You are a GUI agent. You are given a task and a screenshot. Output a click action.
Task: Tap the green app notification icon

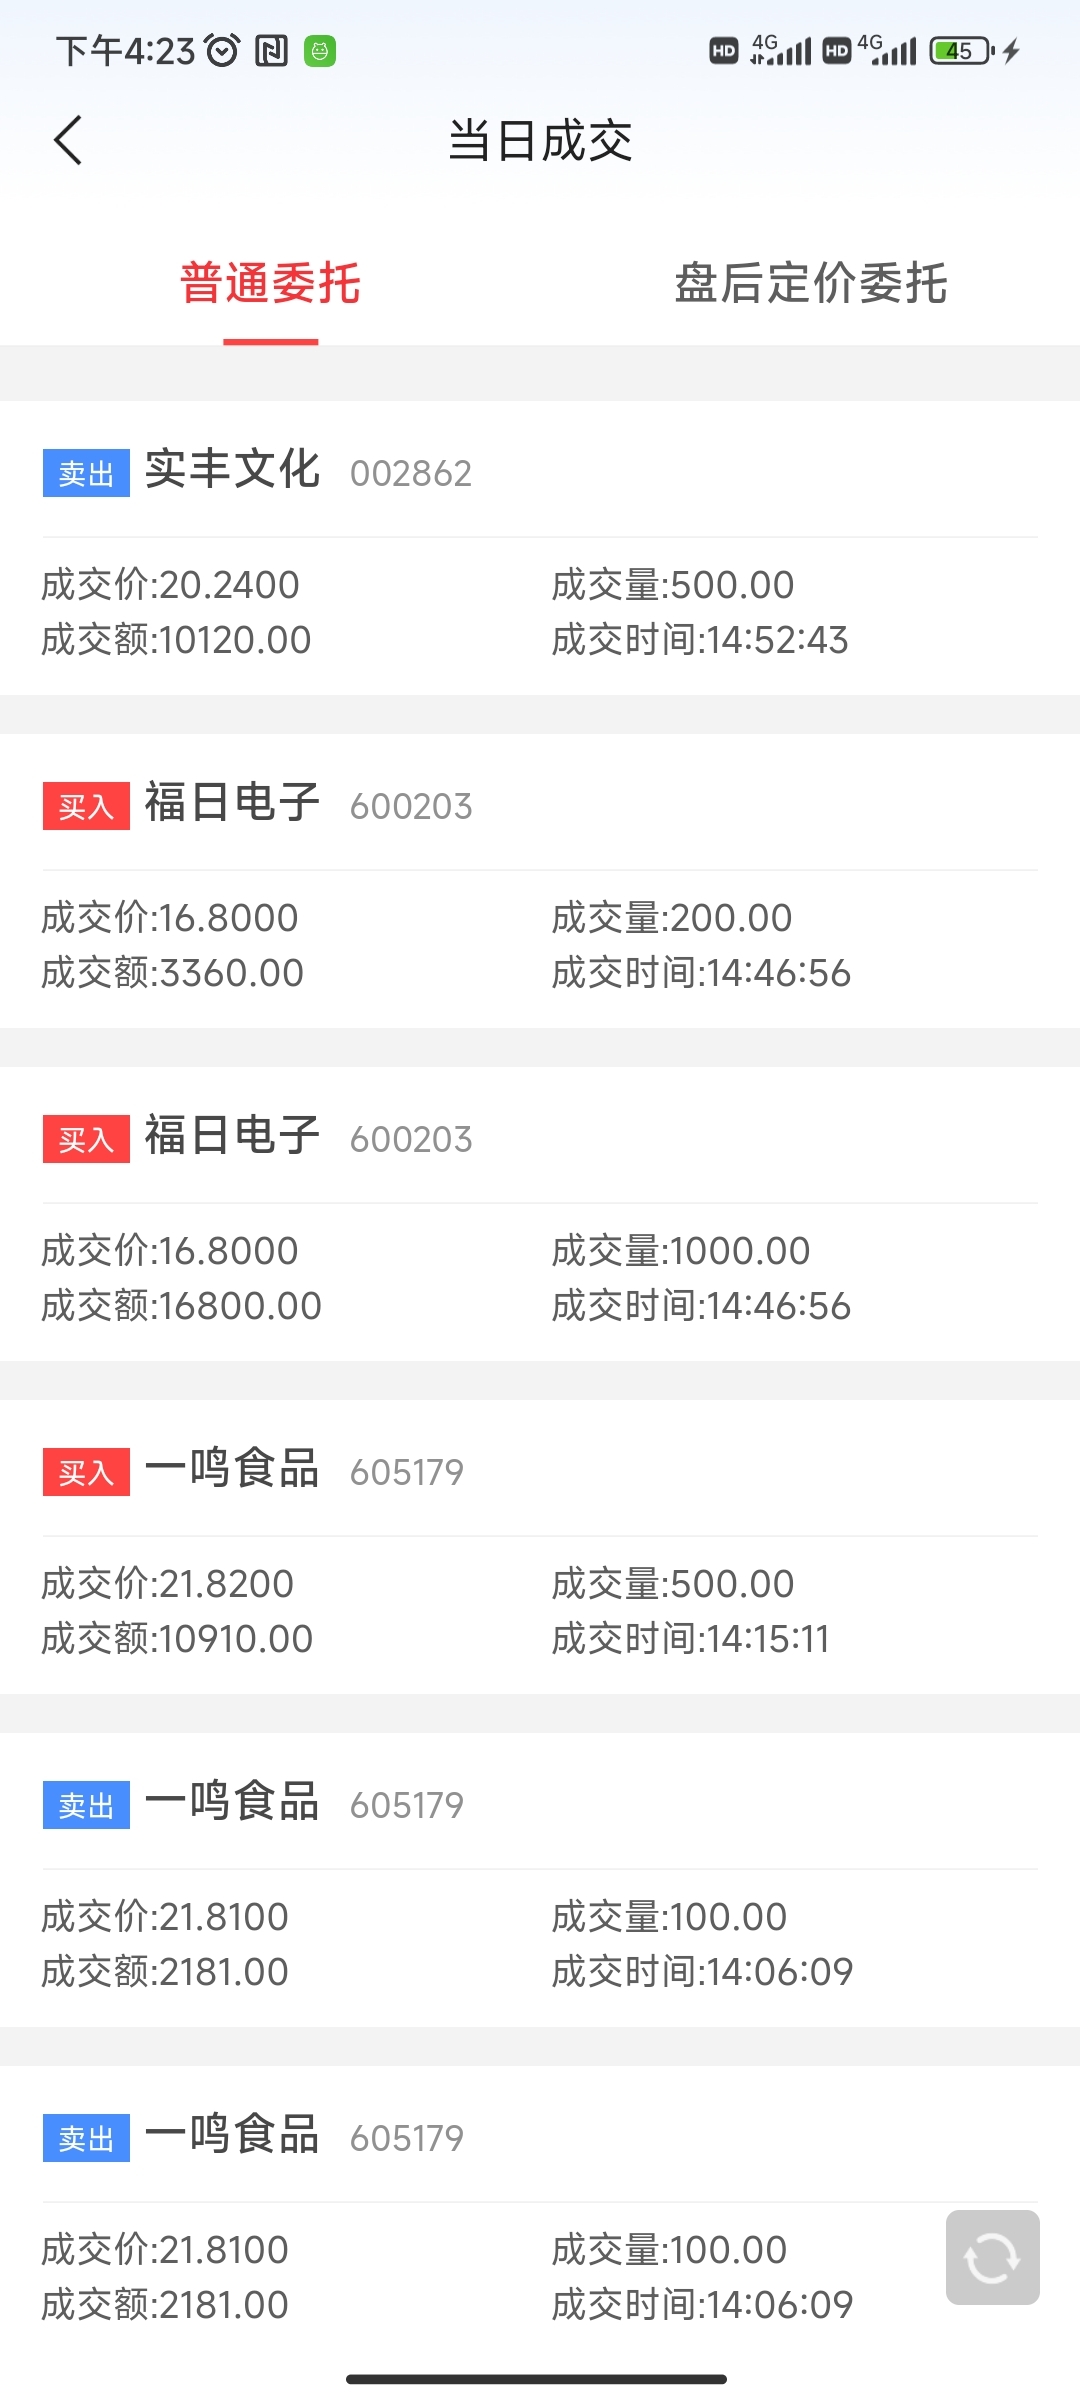[320, 50]
